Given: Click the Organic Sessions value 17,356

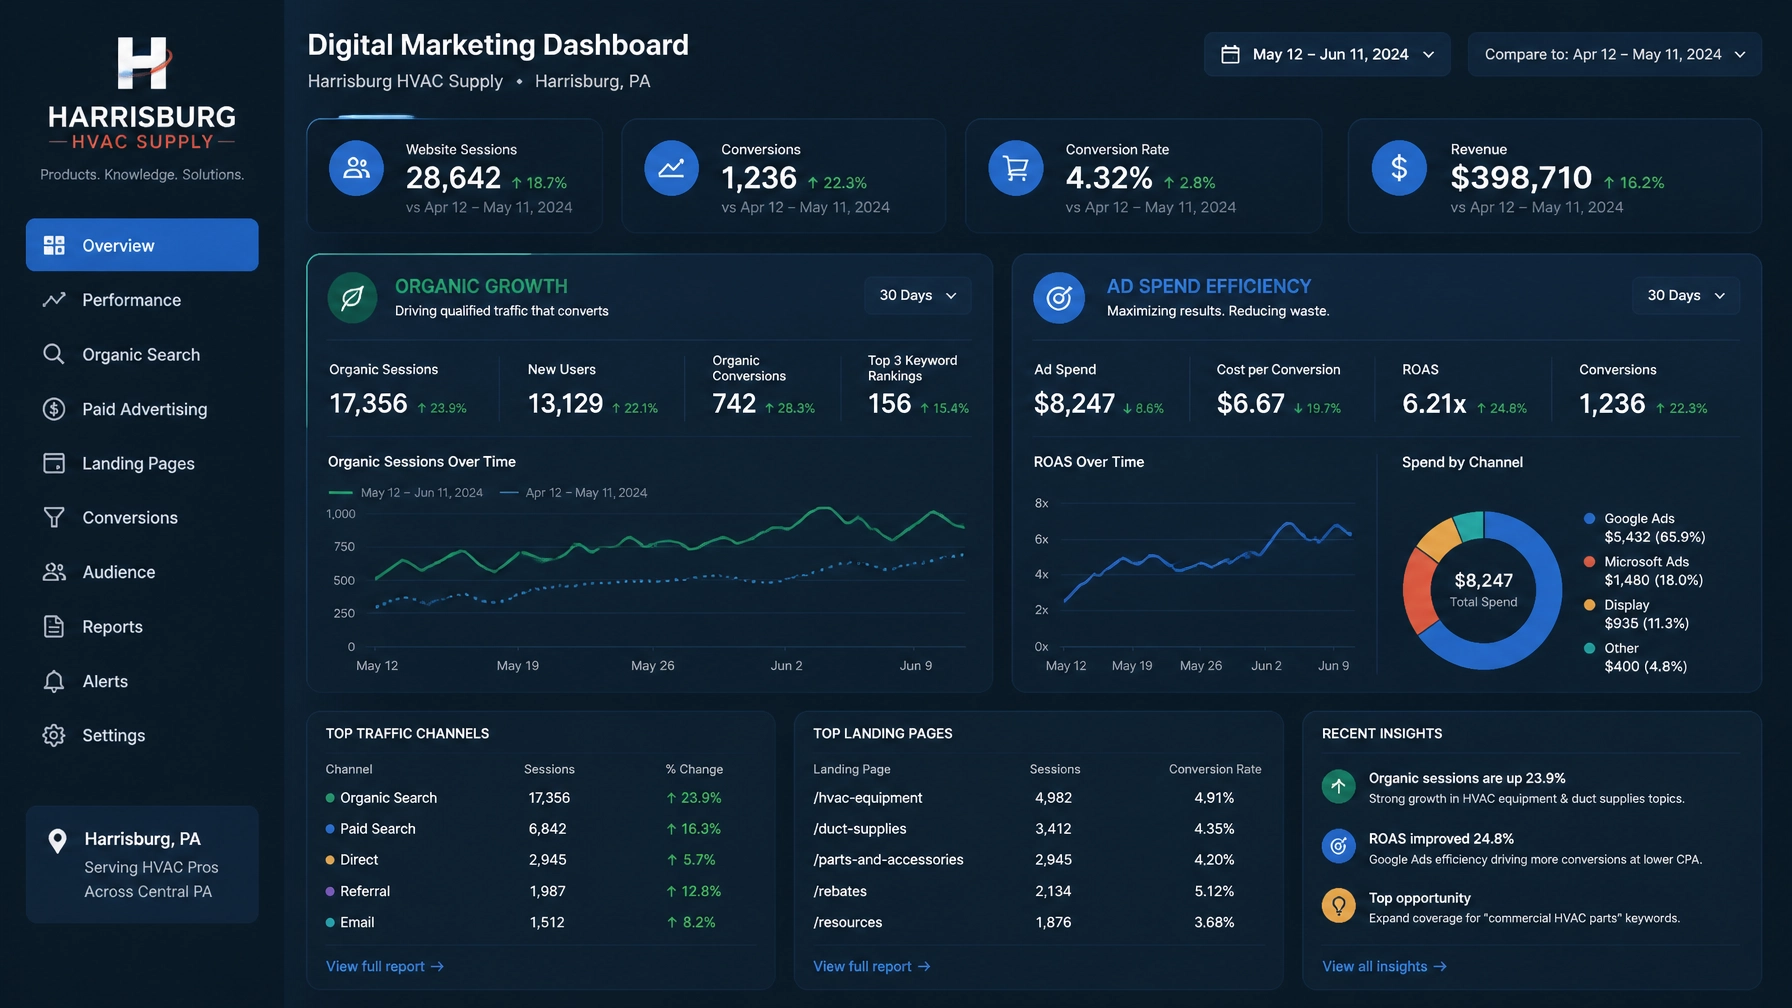Looking at the screenshot, I should coord(368,404).
